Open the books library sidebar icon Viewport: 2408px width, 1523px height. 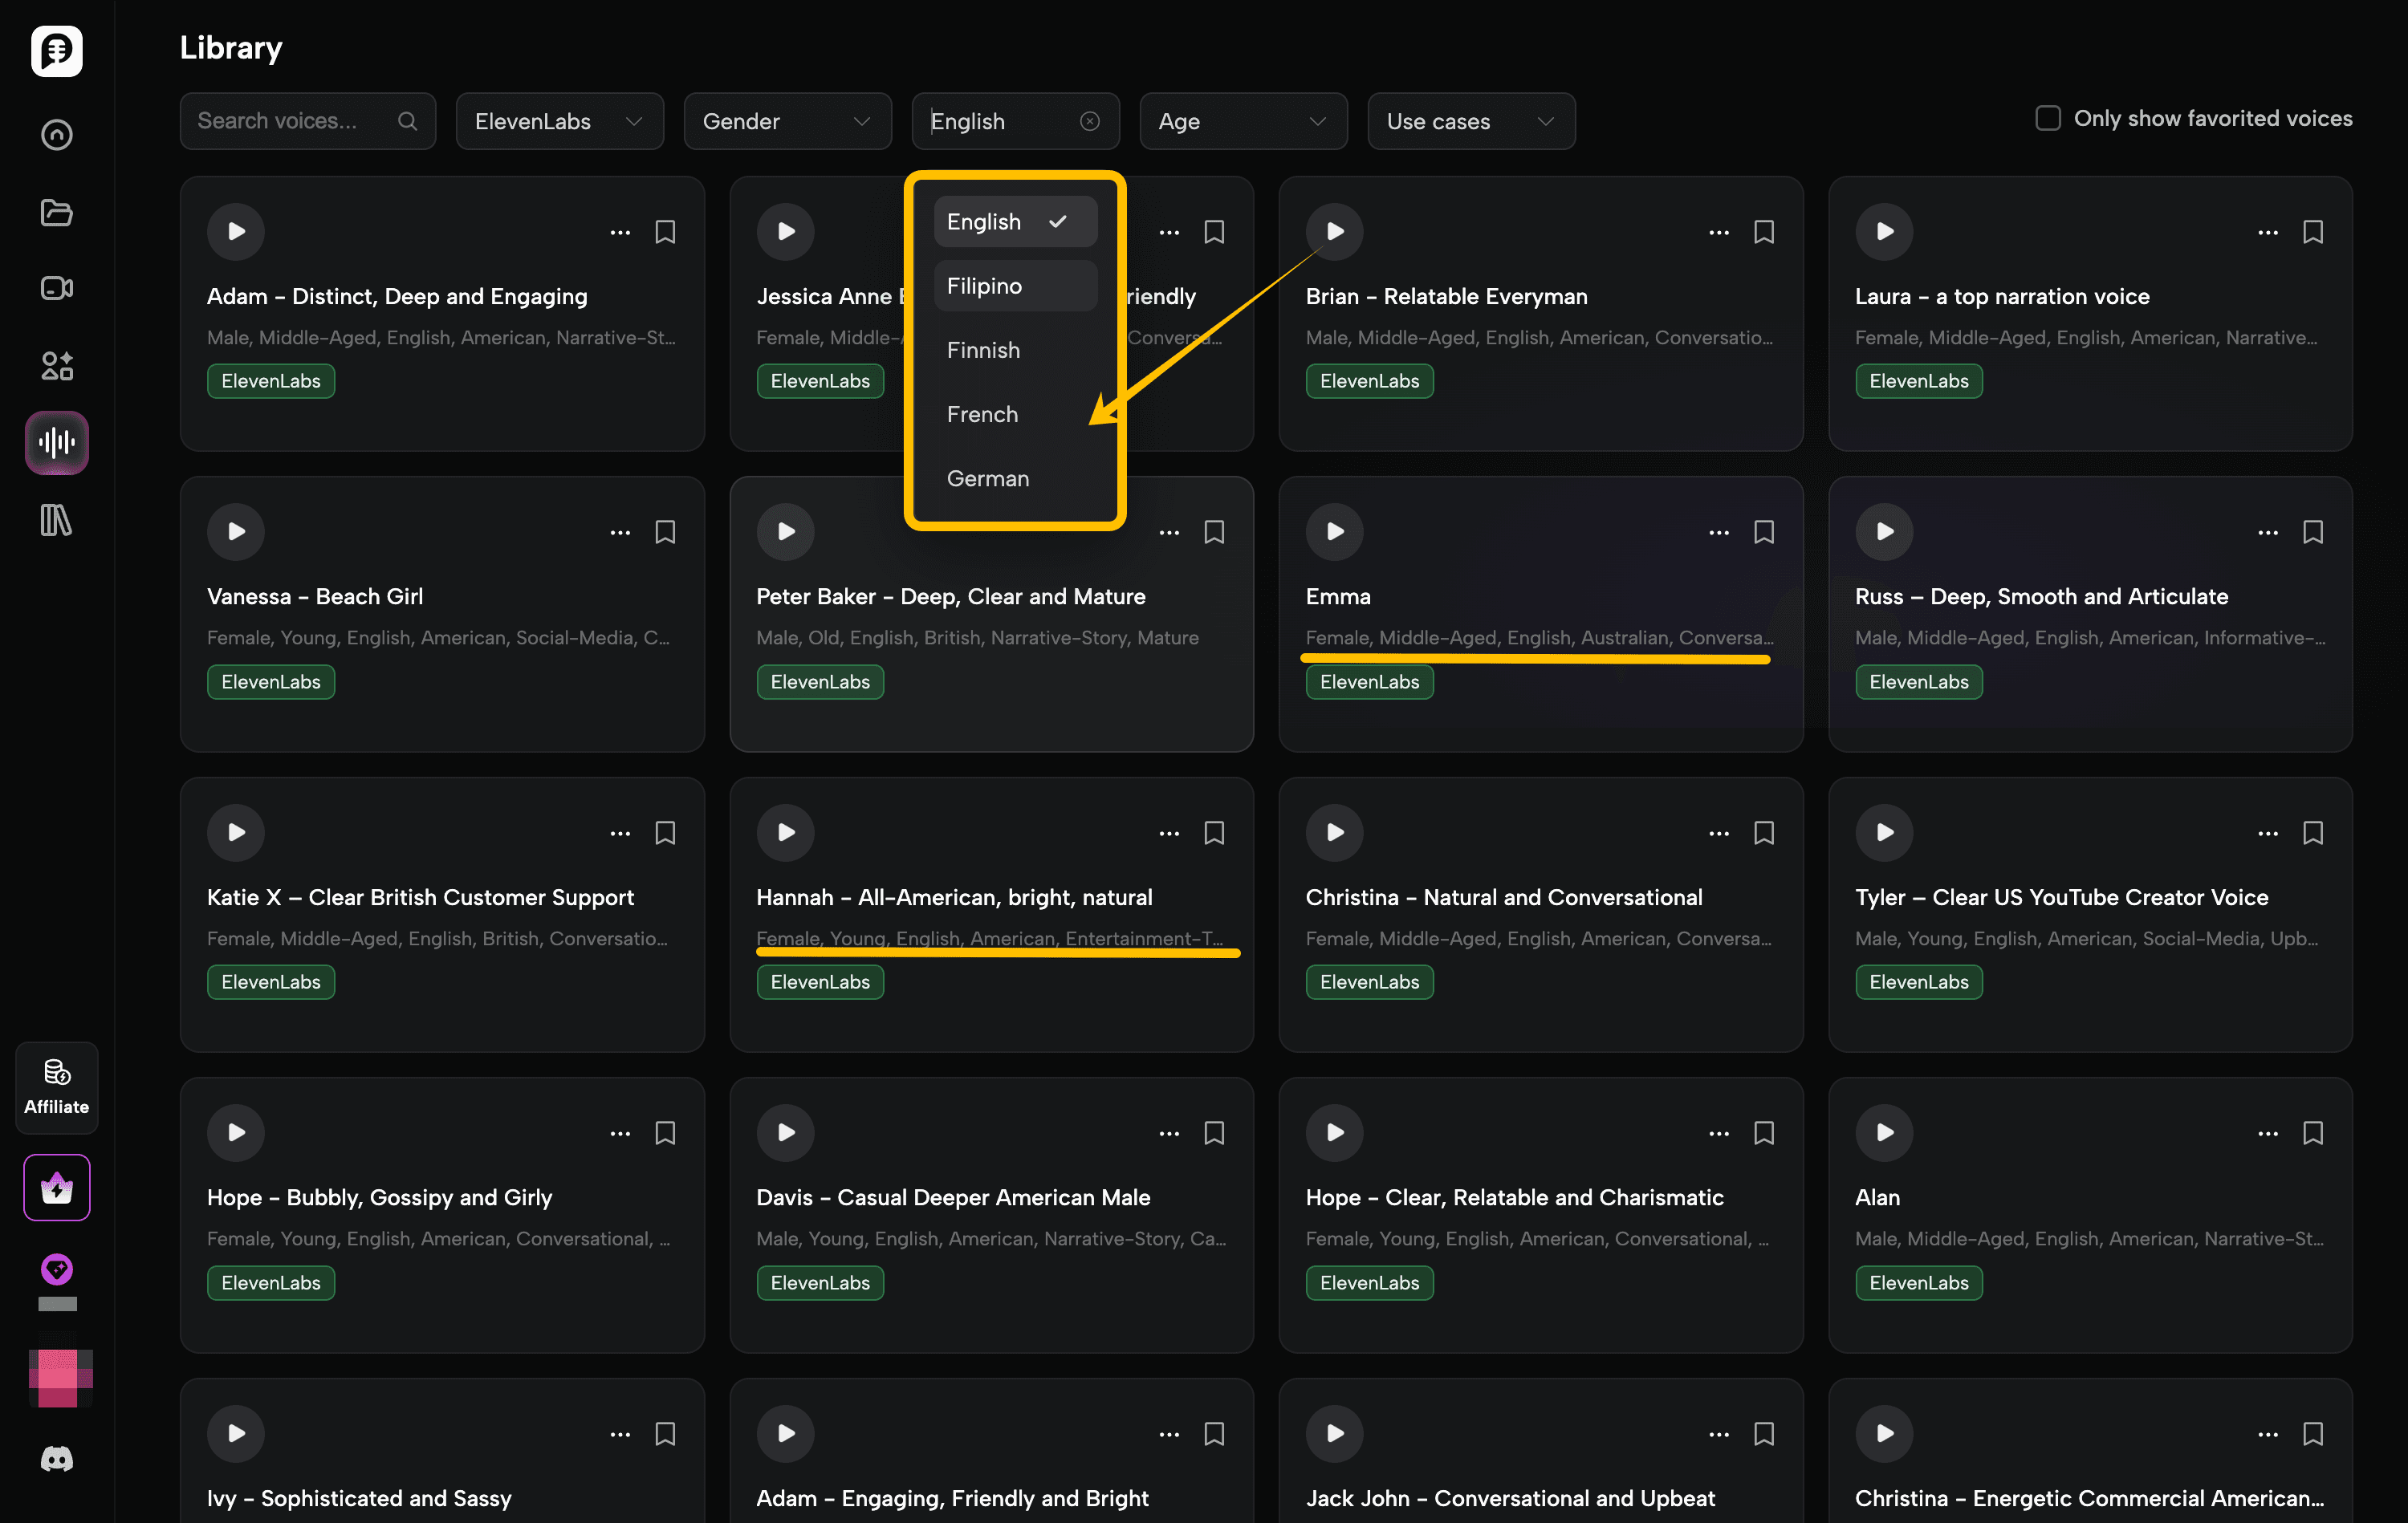56,520
